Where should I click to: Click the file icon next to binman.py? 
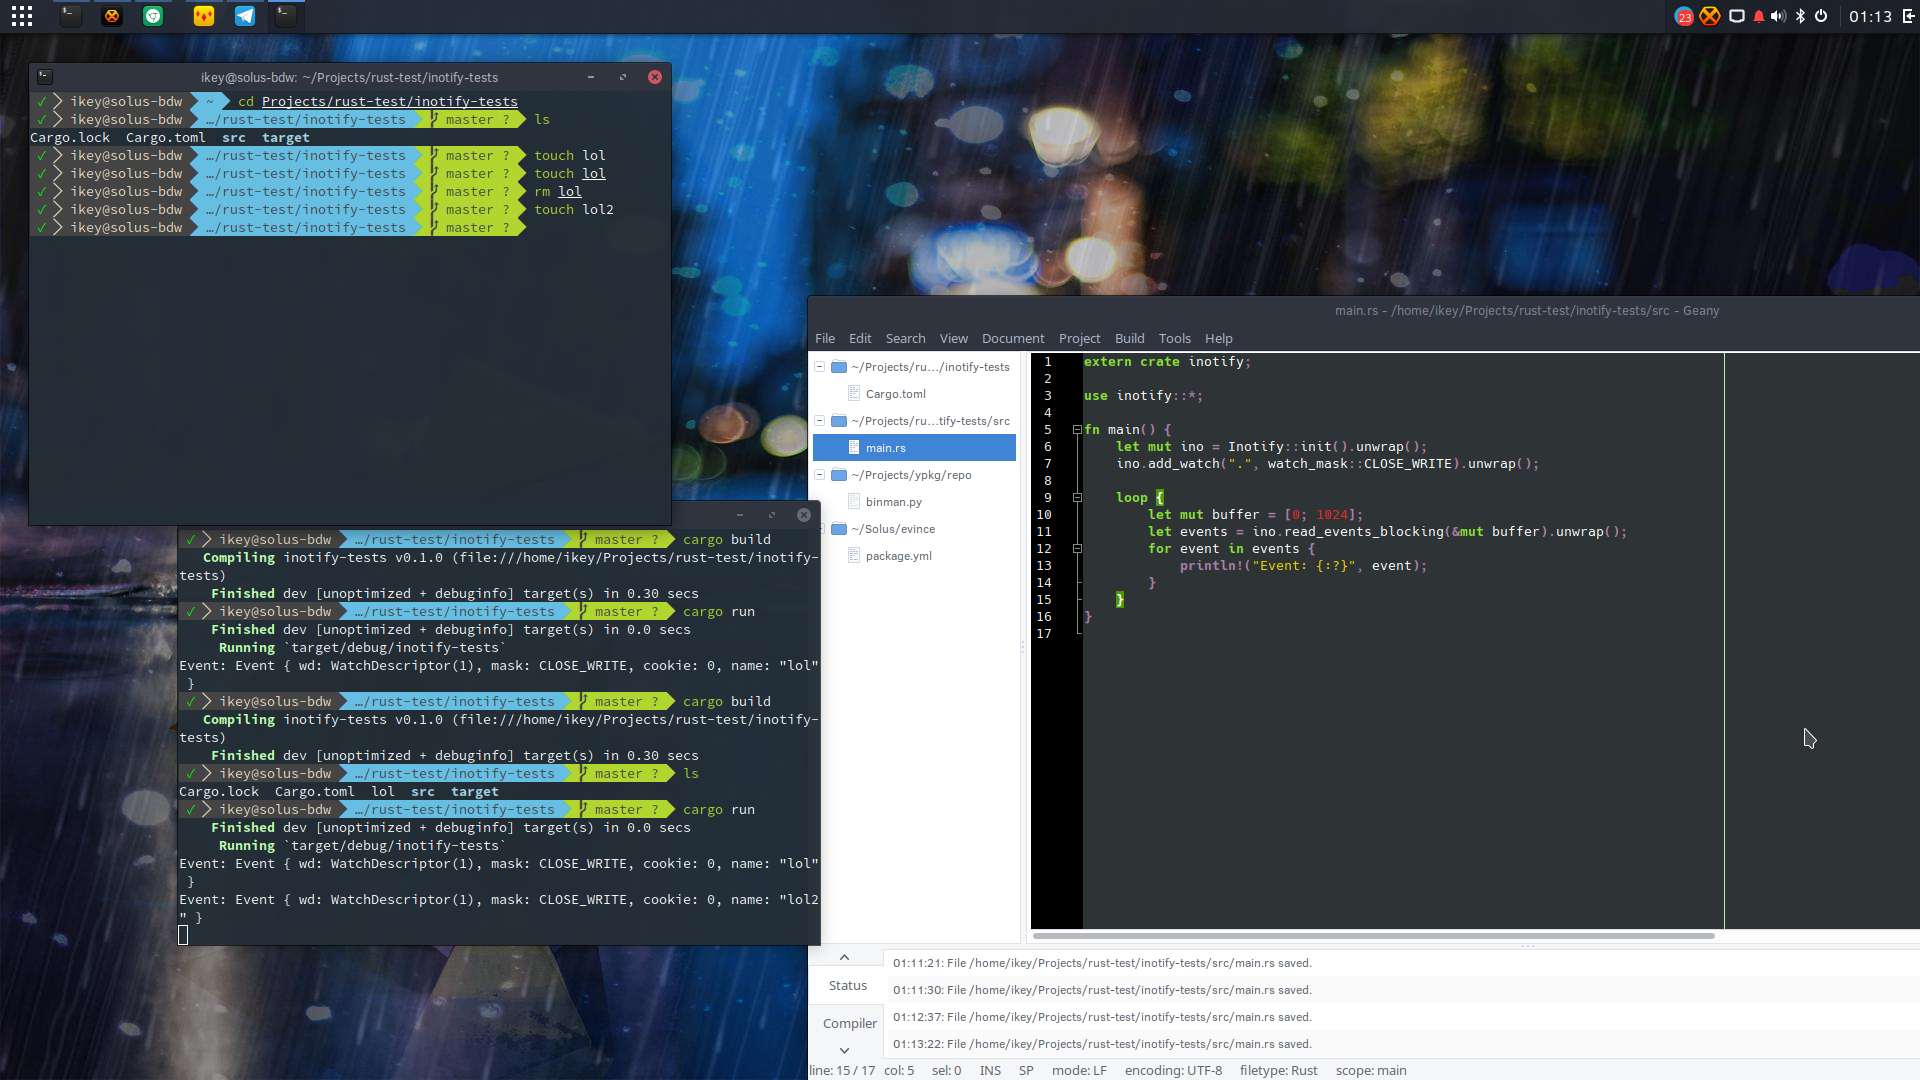pyautogui.click(x=854, y=502)
